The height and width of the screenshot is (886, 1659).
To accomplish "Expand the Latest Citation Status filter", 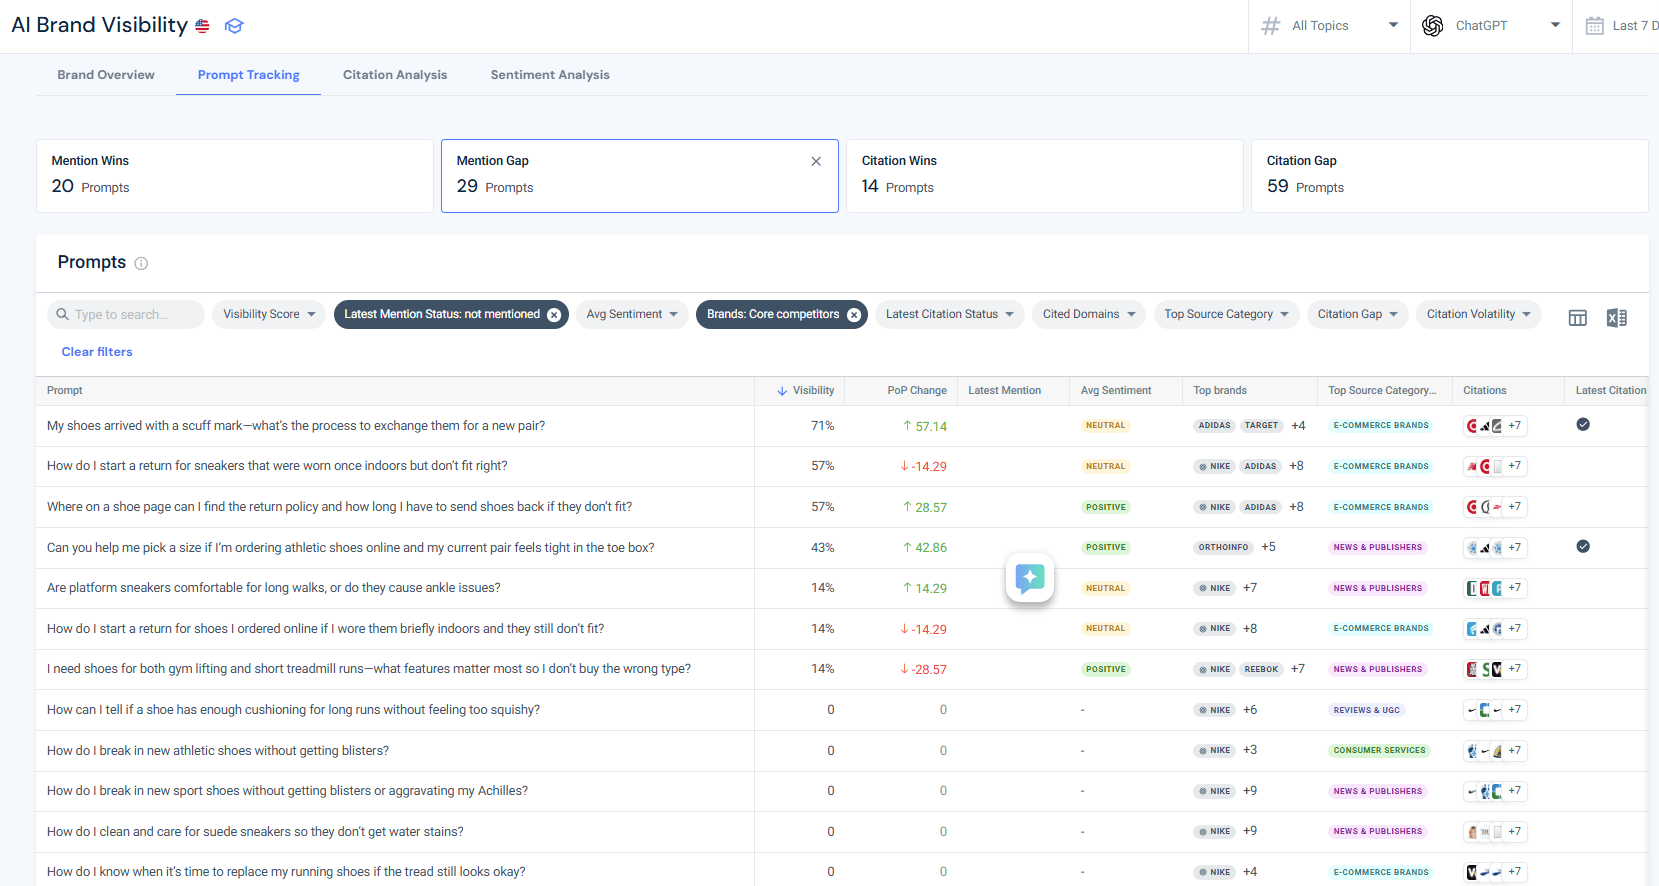I will coord(950,314).
